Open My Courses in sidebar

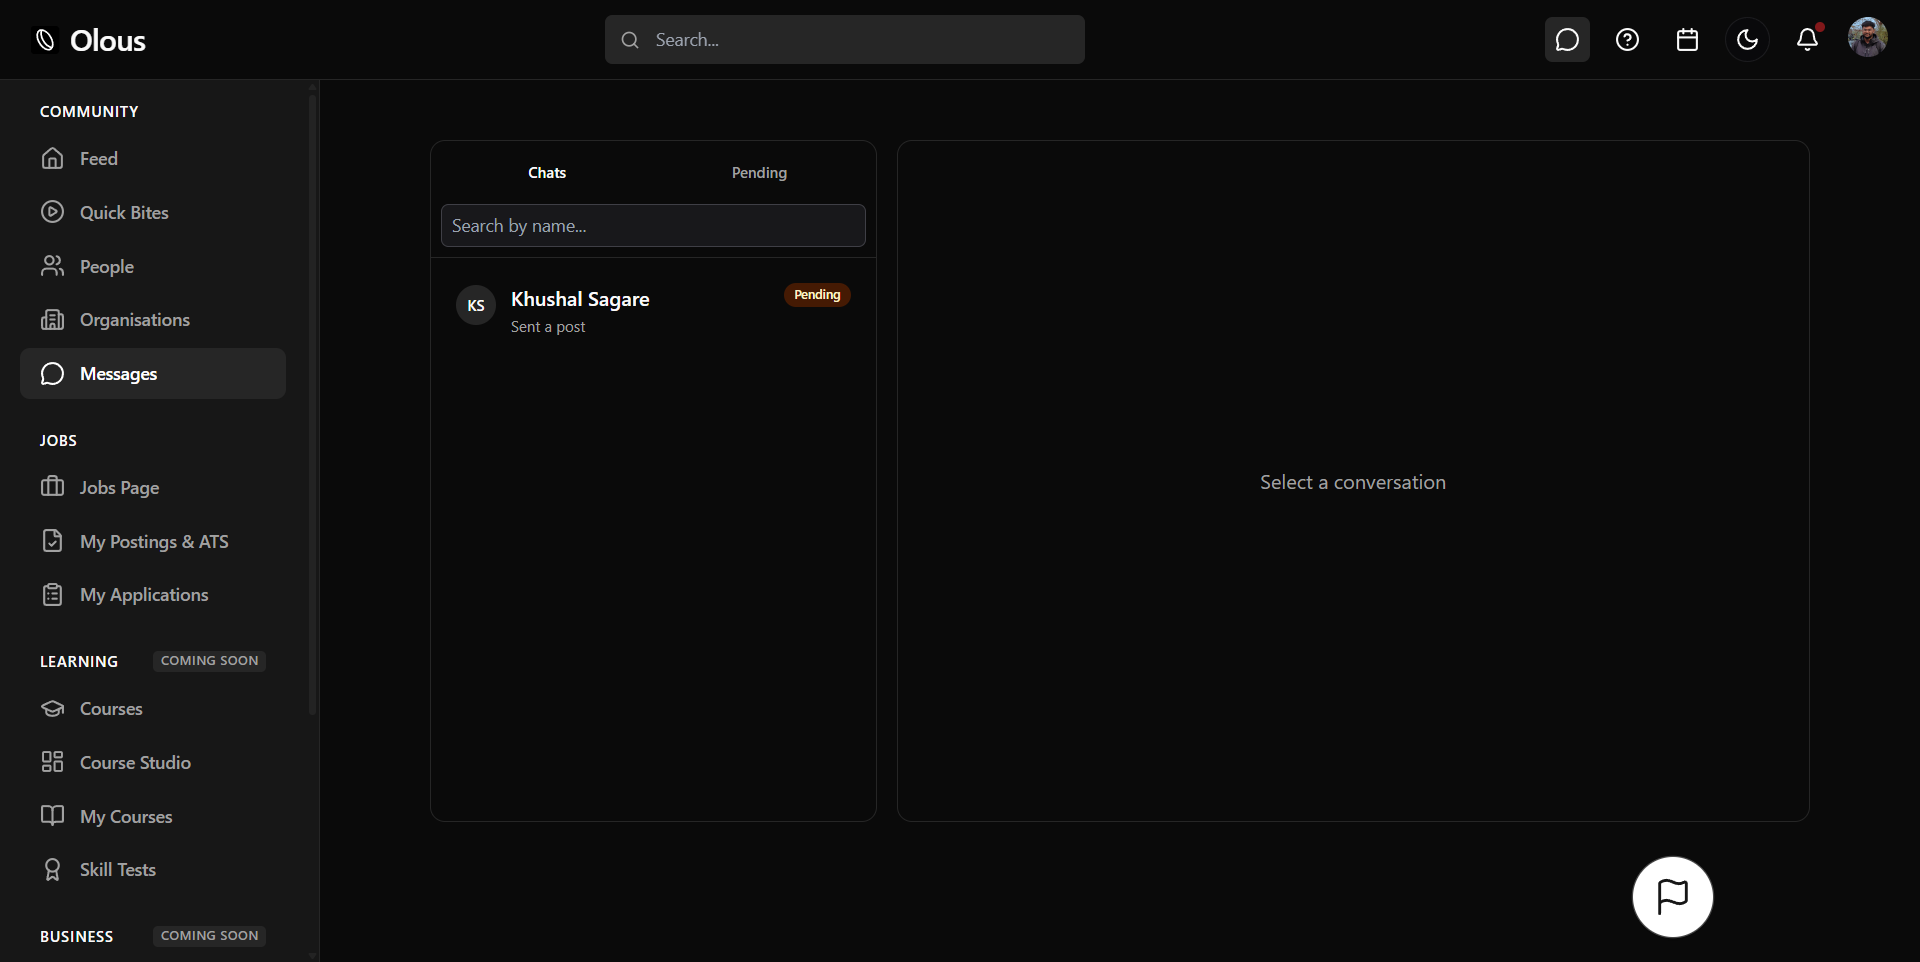pos(153,816)
